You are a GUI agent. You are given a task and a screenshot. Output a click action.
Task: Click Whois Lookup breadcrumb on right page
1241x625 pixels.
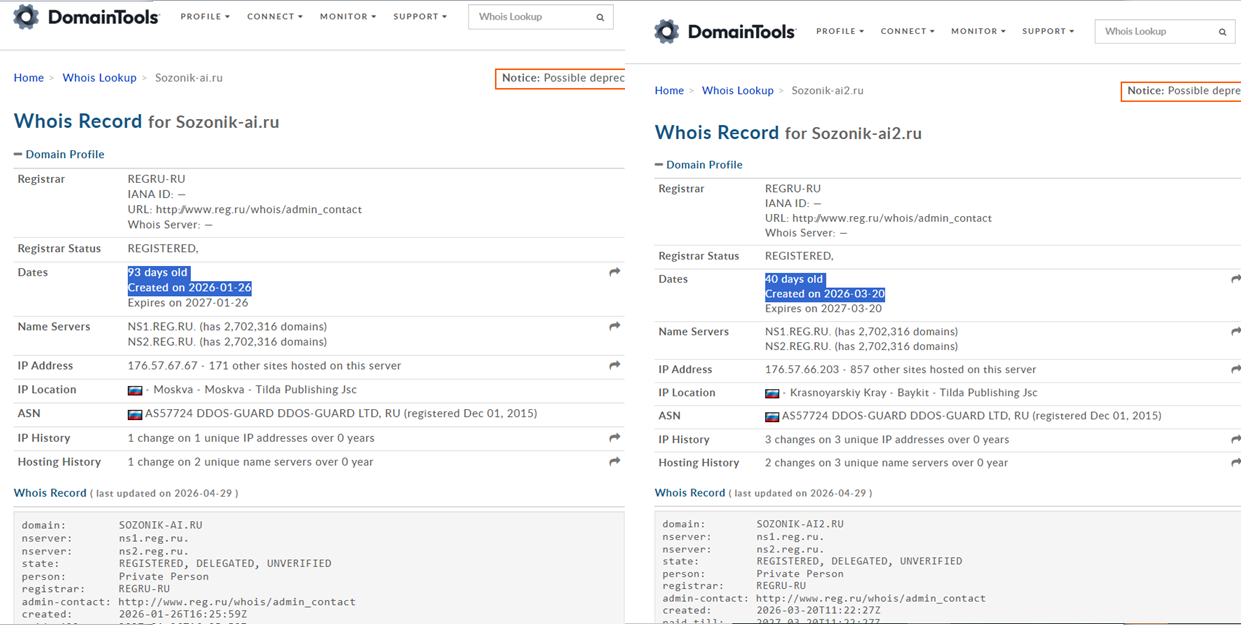737,91
